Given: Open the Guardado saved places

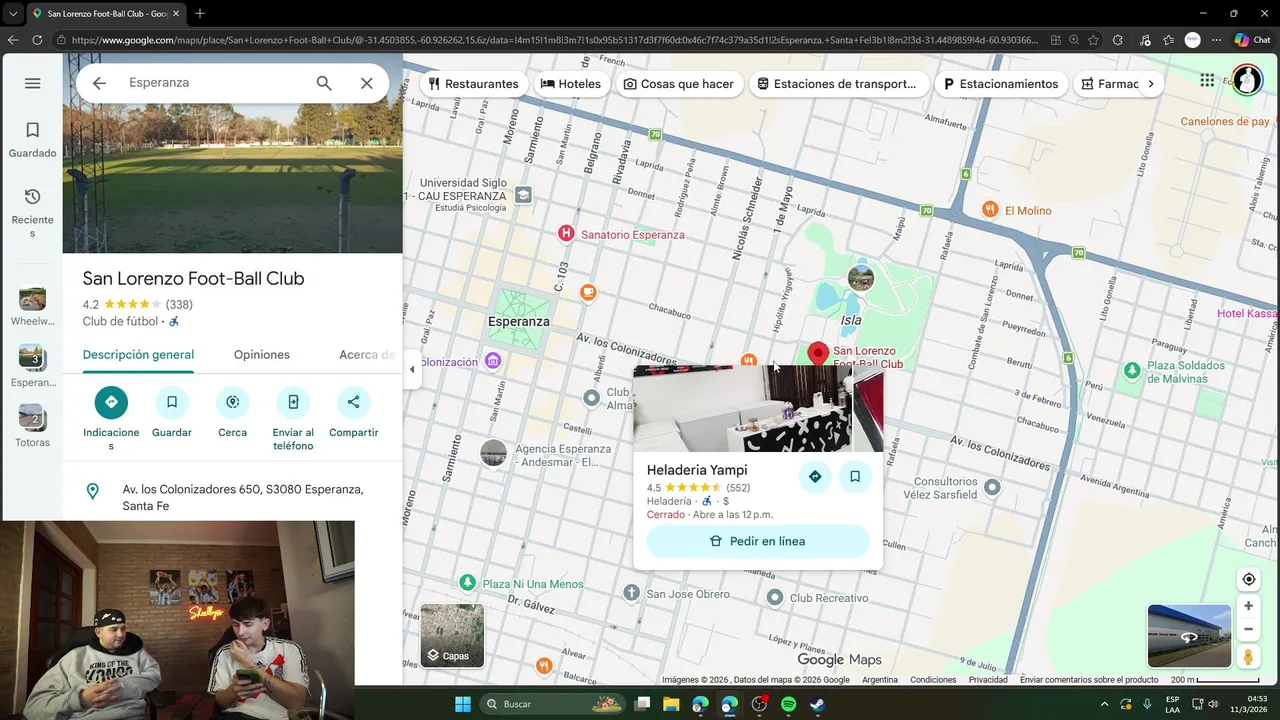Looking at the screenshot, I should point(32,140).
